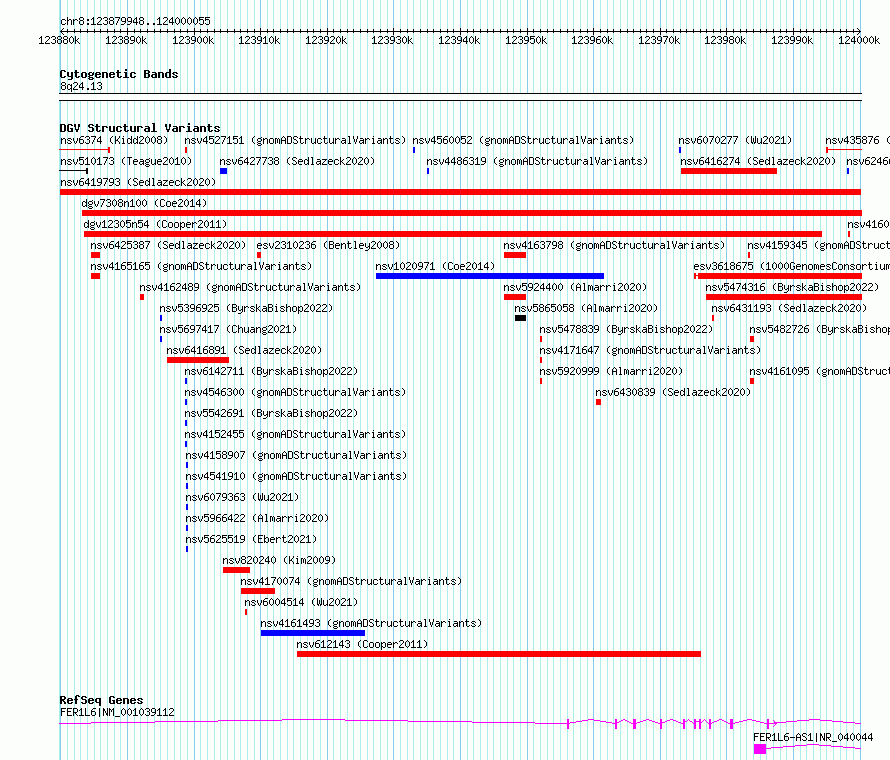Open nsv5625519 (Ebert2021) label
890x760 pixels.
[x=251, y=539]
